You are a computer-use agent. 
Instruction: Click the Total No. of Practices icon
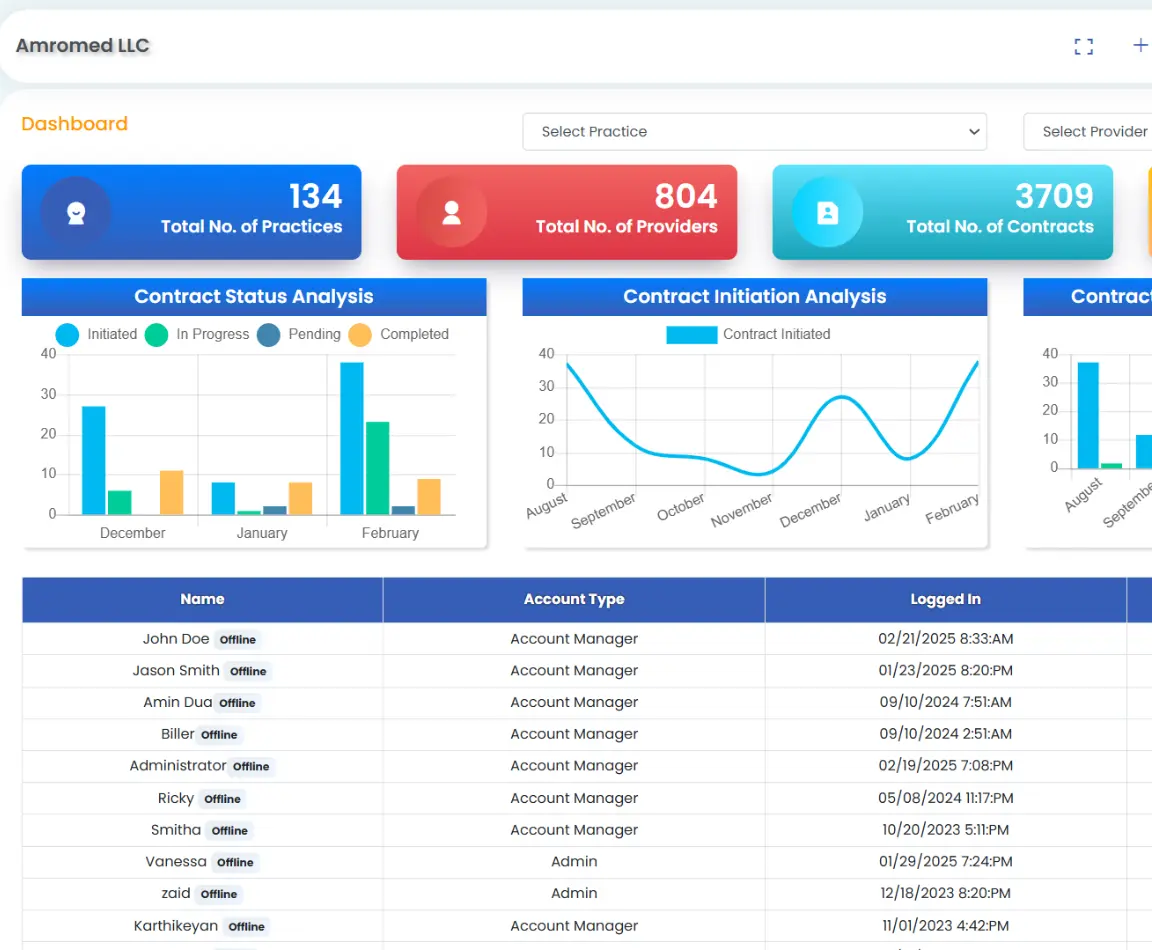[76, 212]
